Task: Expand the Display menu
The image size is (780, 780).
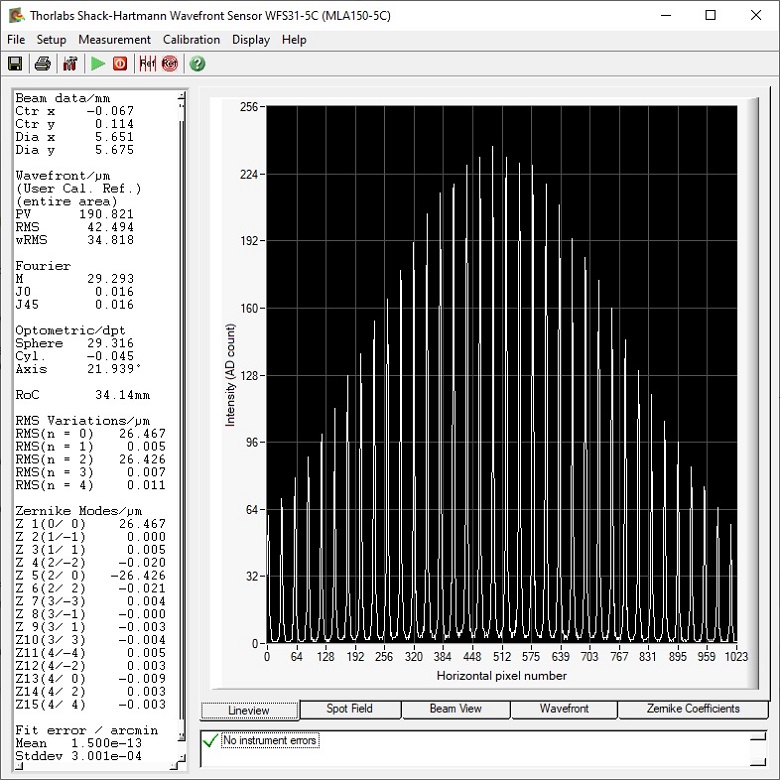Action: pyautogui.click(x=251, y=40)
